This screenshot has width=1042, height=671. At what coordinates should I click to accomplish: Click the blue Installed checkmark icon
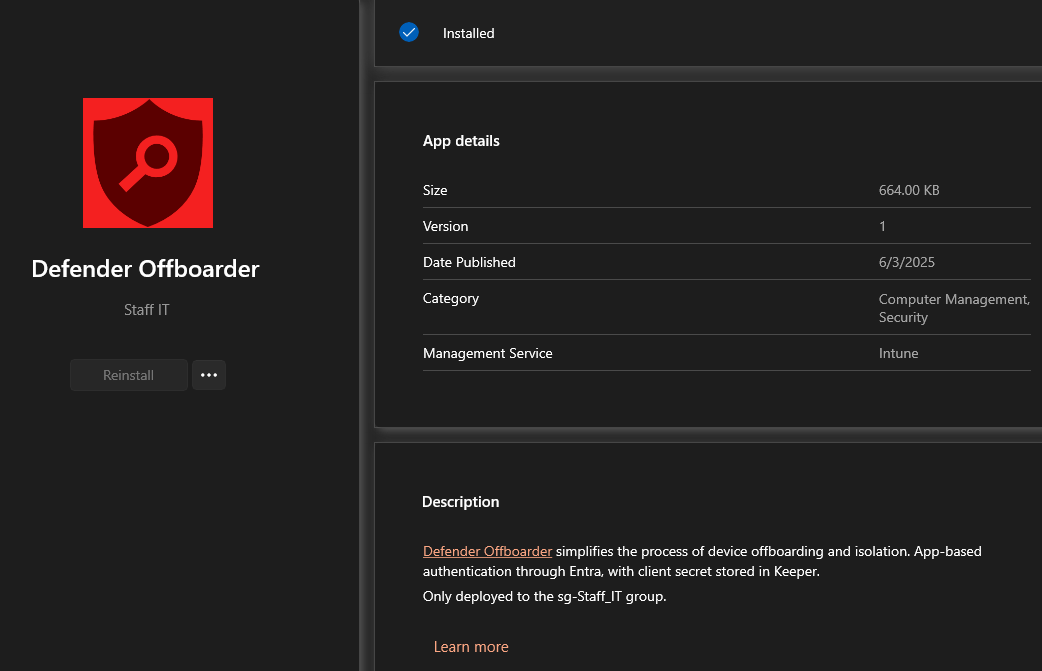pos(409,32)
